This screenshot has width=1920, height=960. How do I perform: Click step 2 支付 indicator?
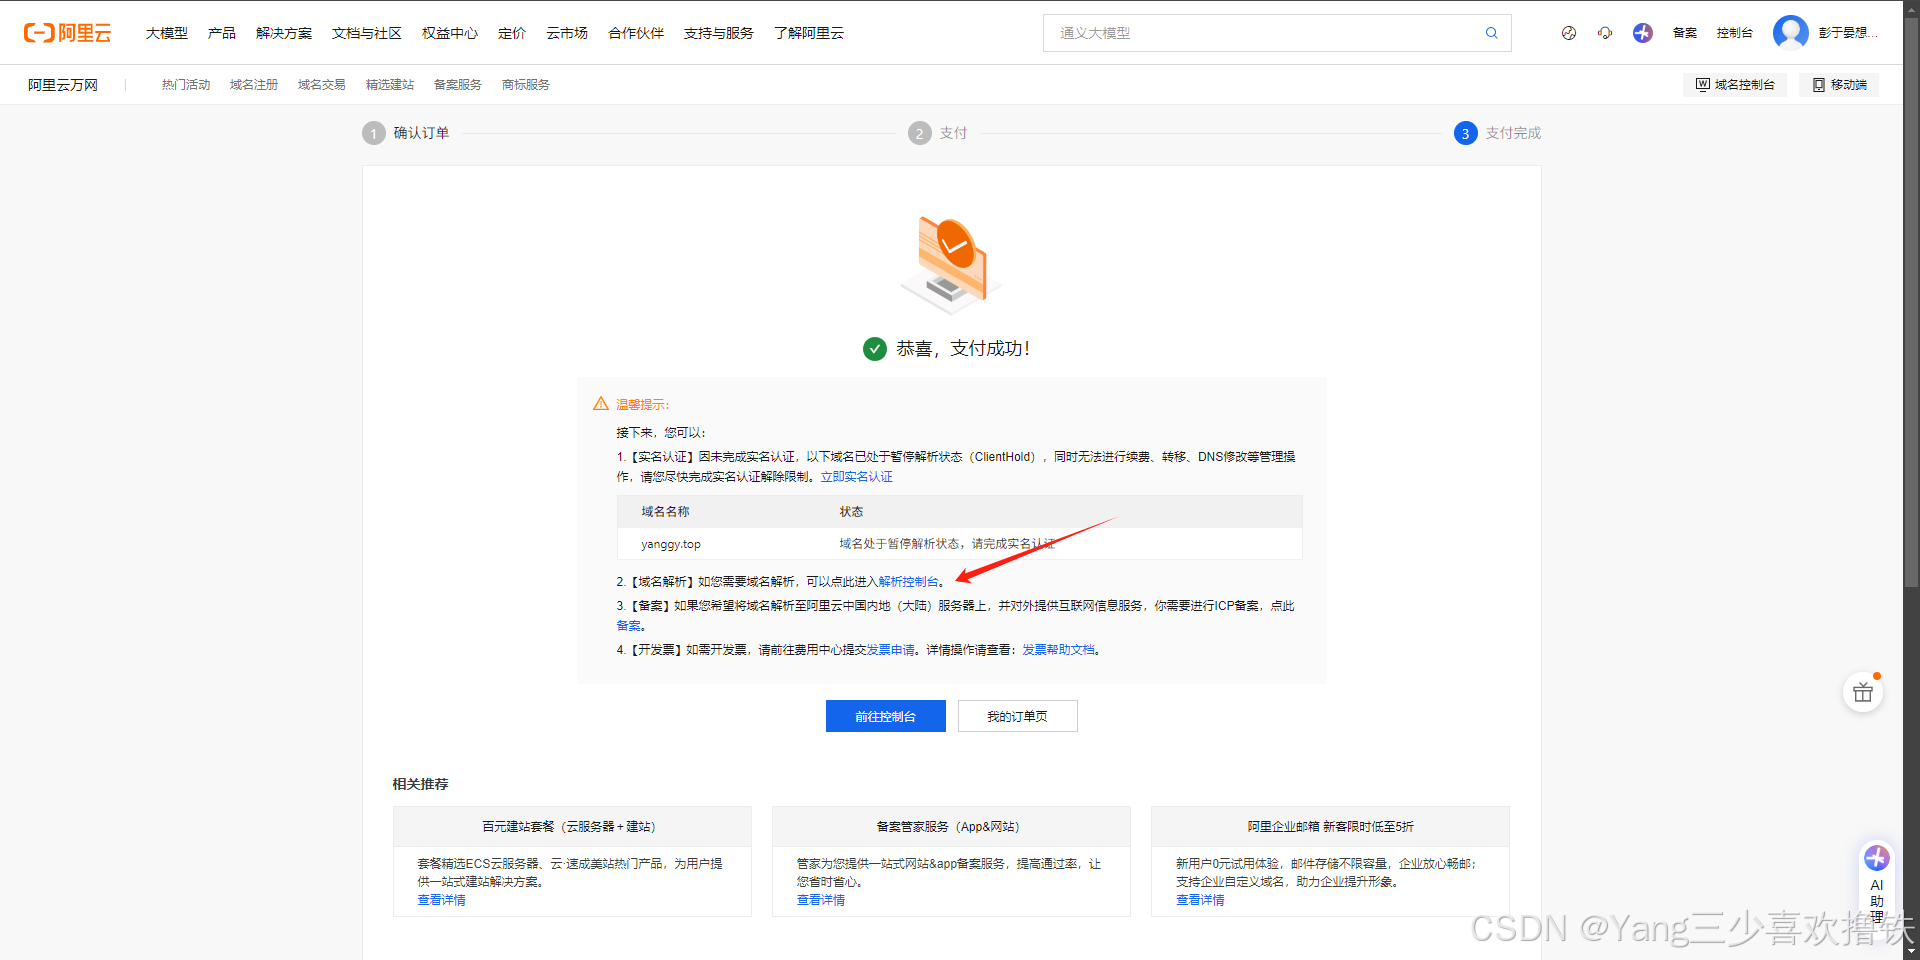click(x=938, y=133)
